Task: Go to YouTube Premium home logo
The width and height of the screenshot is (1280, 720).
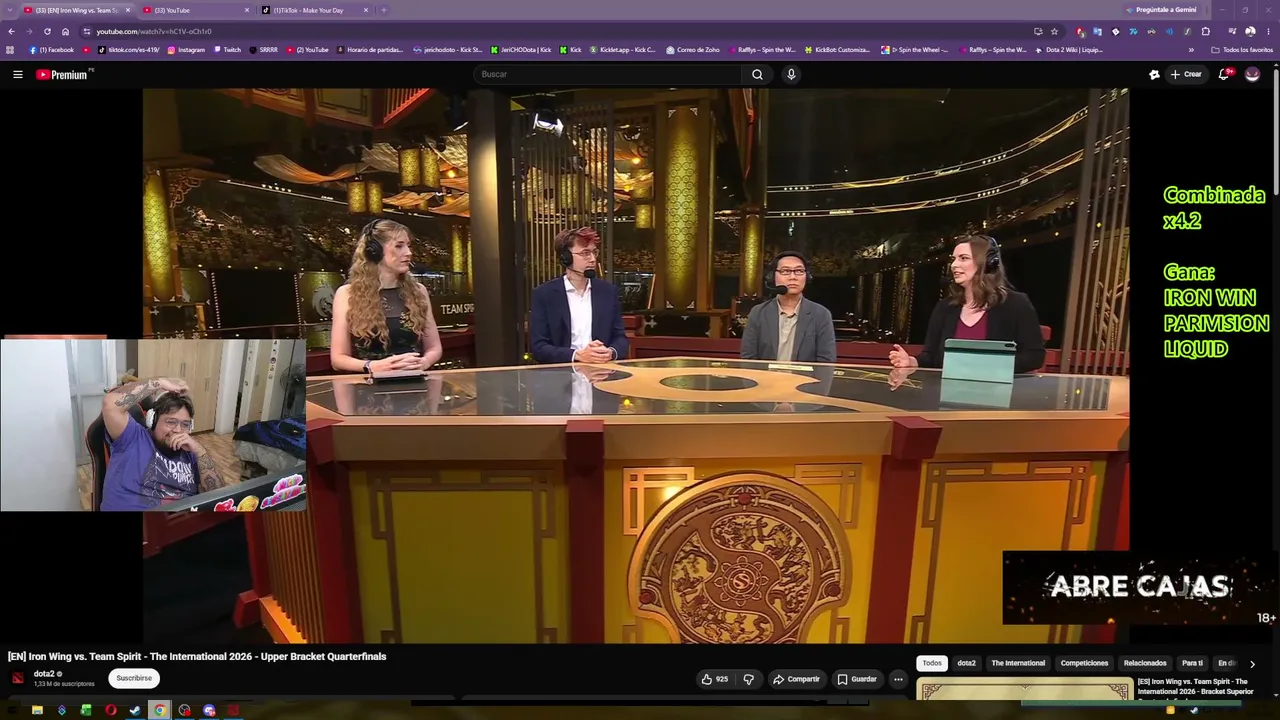Action: coord(64,74)
